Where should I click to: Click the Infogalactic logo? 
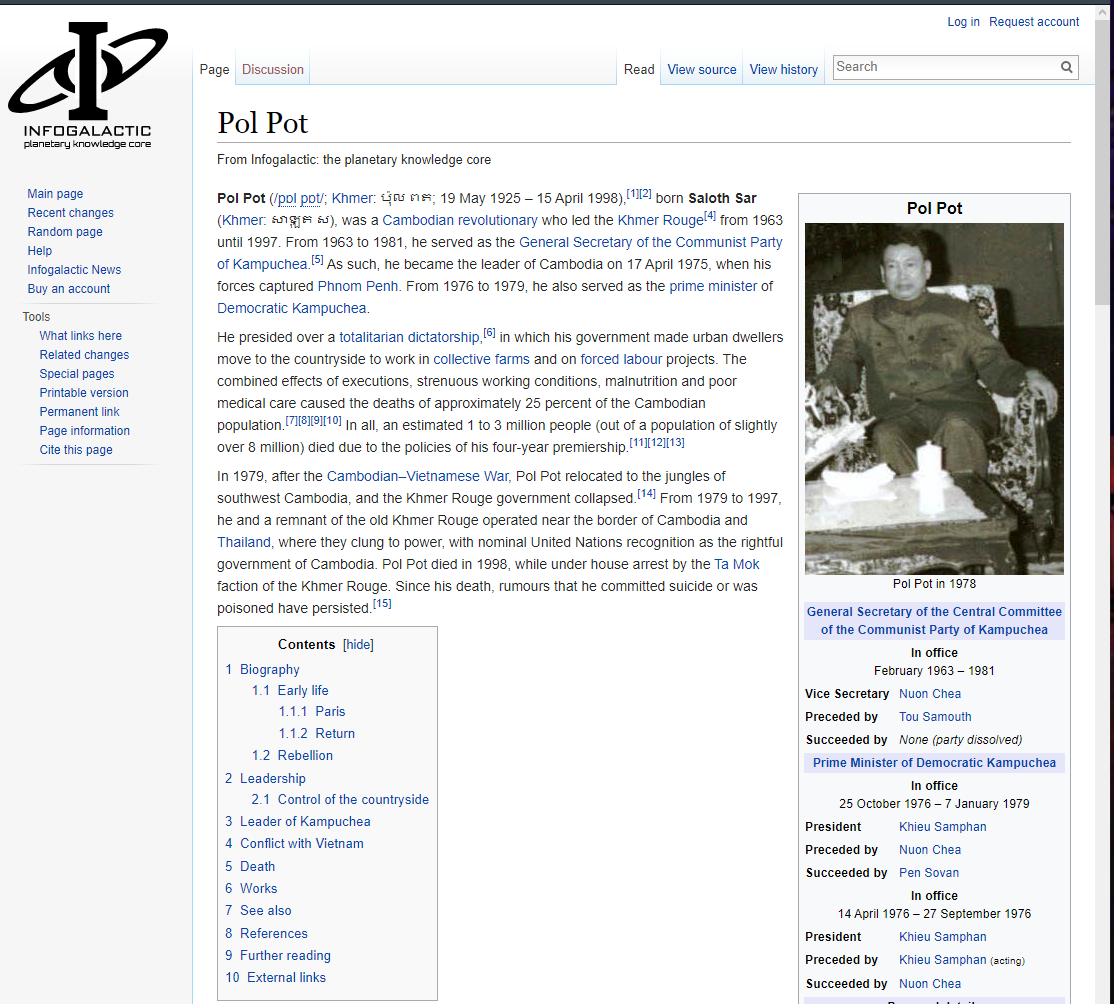(x=87, y=85)
